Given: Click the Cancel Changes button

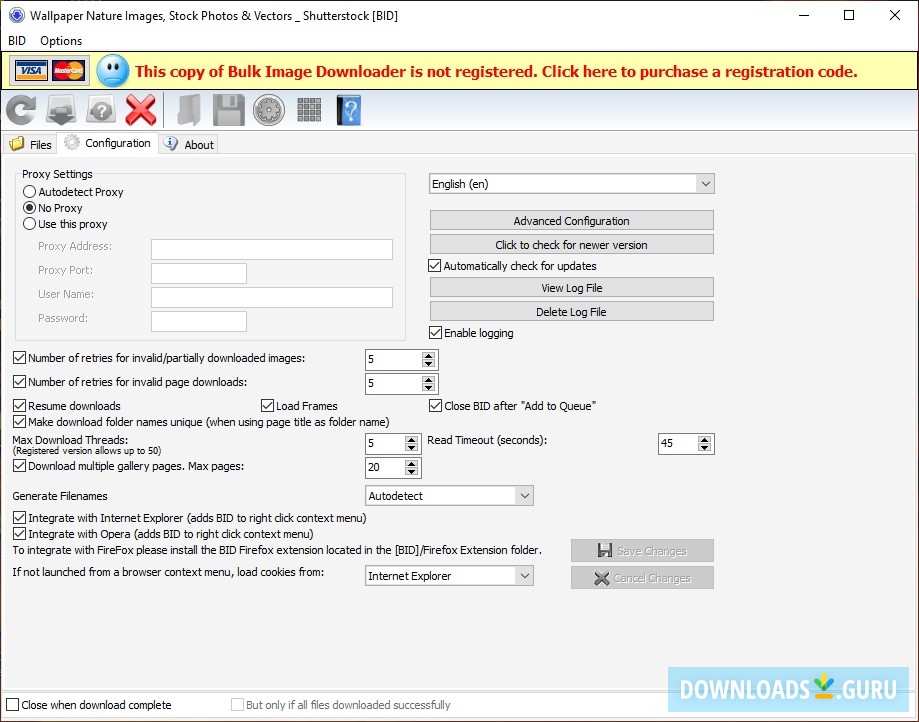Looking at the screenshot, I should click(x=642, y=578).
